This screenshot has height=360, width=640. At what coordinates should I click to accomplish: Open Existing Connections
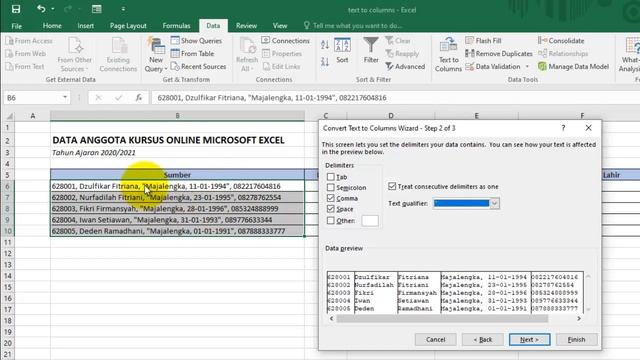pos(118,55)
